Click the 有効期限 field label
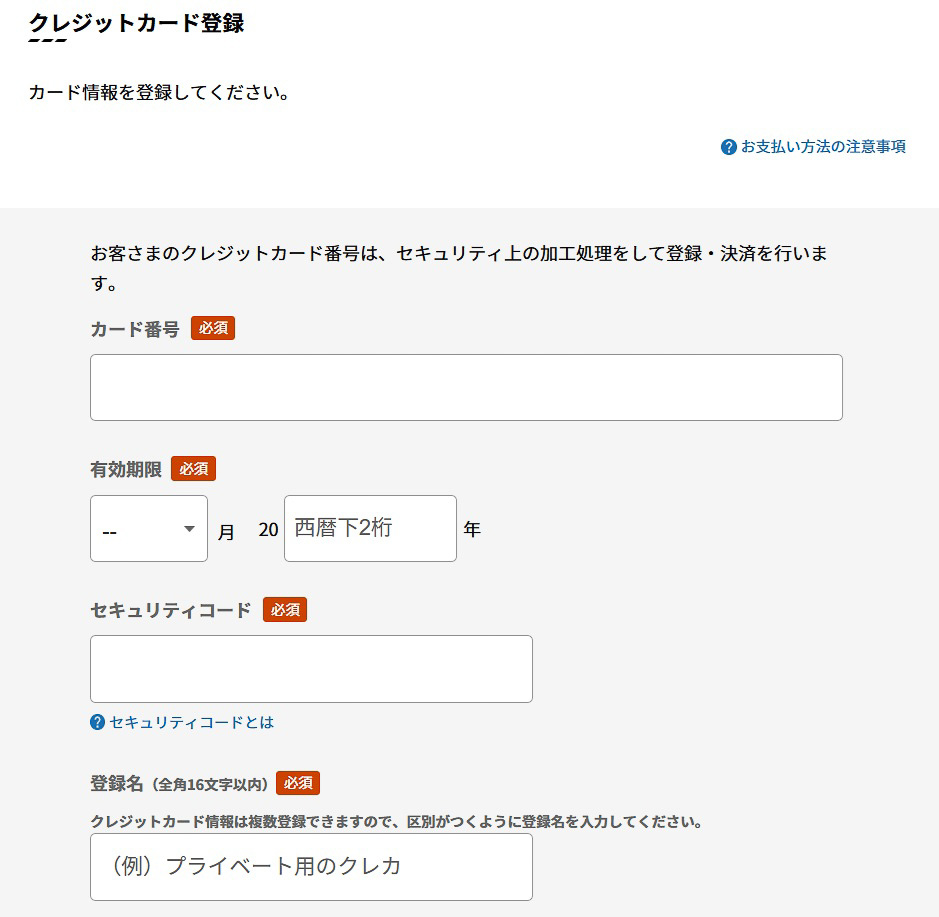Image resolution: width=939 pixels, height=917 pixels. pyautogui.click(x=122, y=468)
